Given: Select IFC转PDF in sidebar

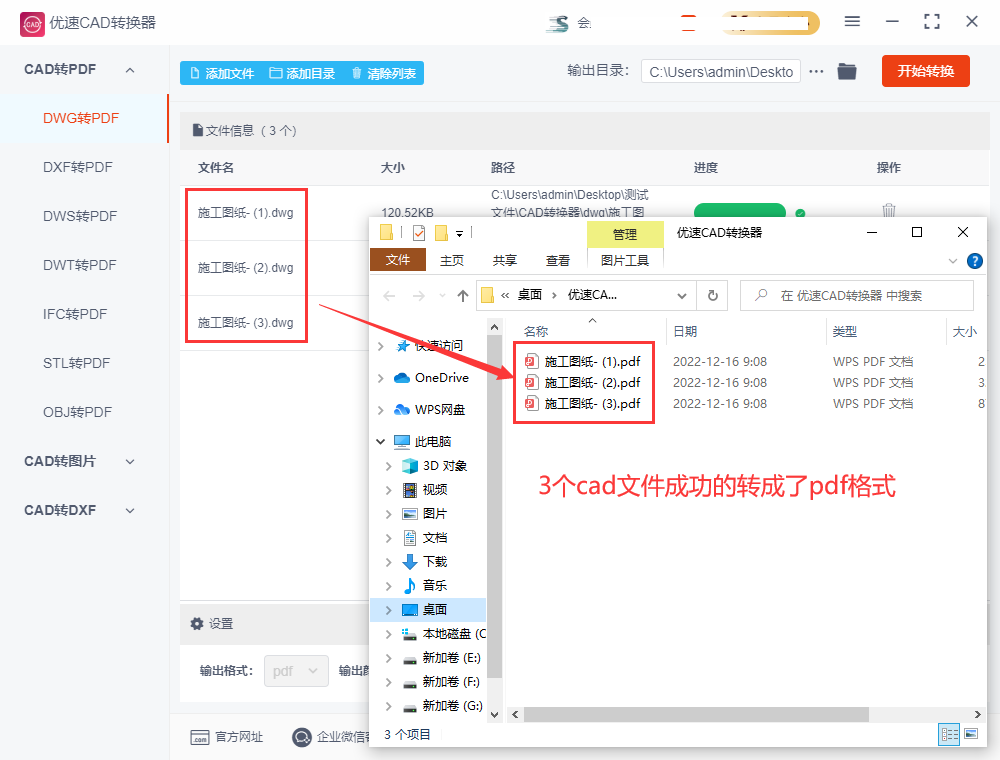Looking at the screenshot, I should (75, 314).
